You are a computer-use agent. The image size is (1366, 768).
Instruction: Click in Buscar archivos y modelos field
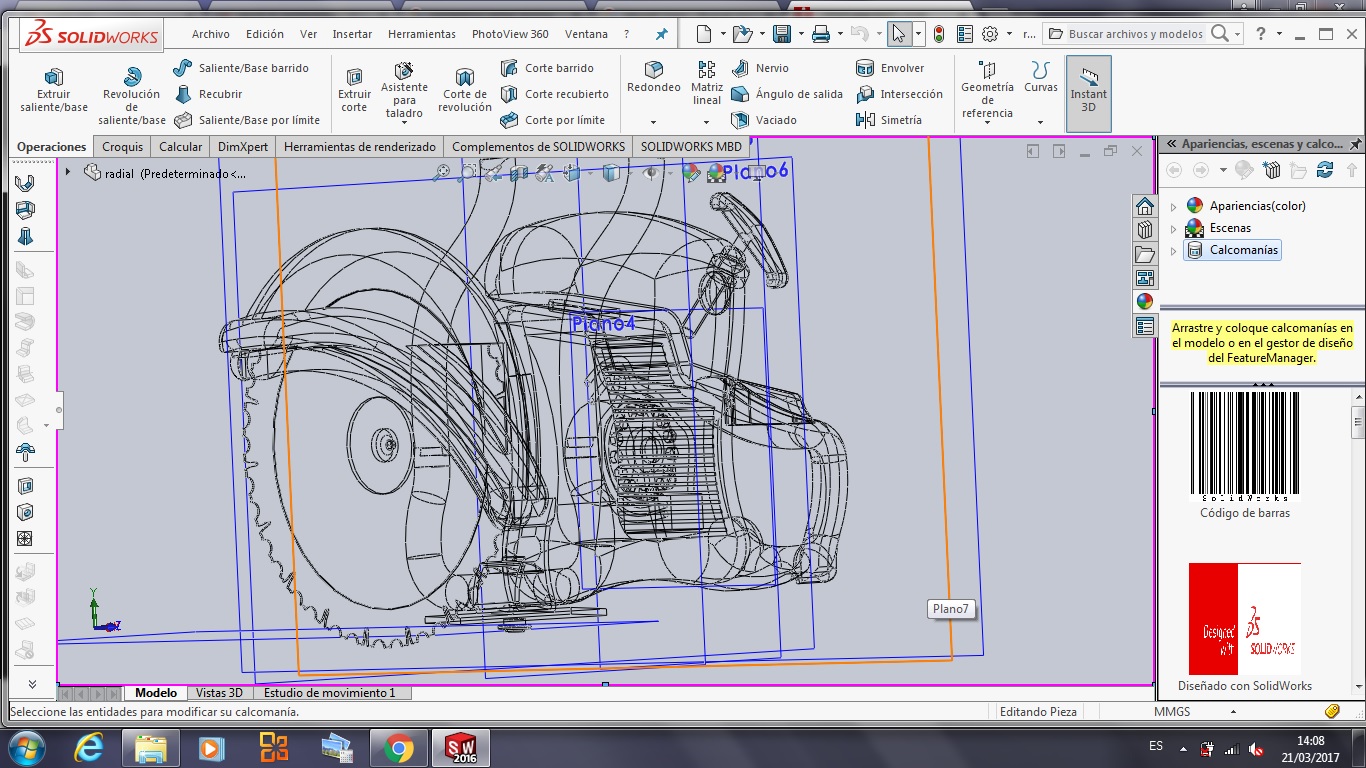click(x=1136, y=34)
